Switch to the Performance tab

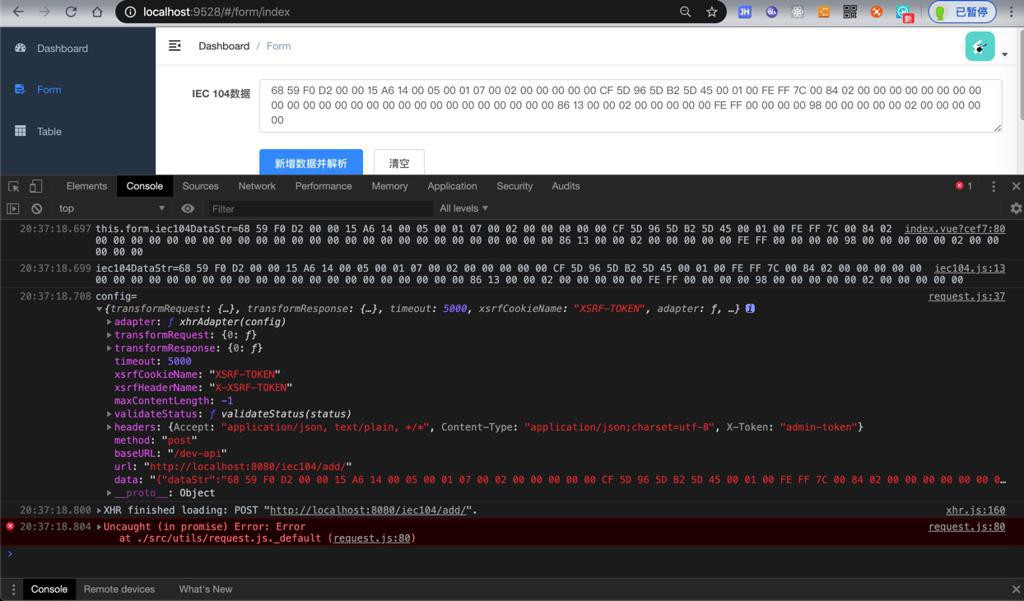pos(323,186)
